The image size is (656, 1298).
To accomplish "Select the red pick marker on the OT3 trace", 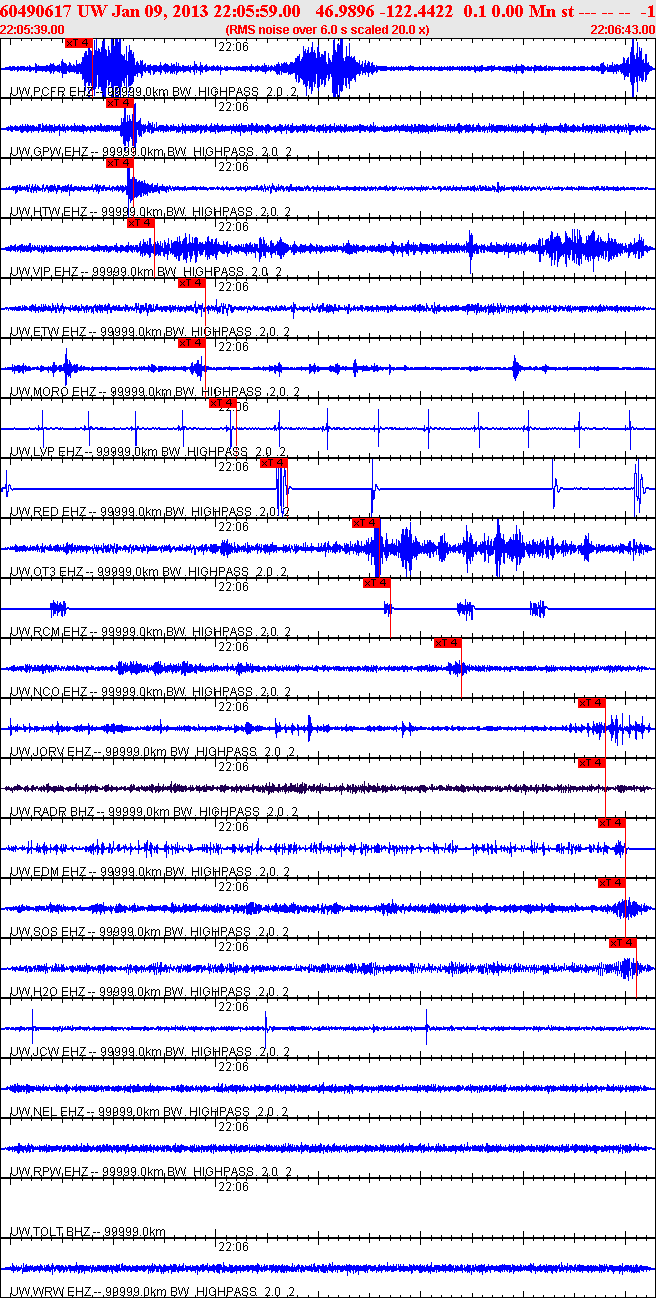I will [x=365, y=523].
